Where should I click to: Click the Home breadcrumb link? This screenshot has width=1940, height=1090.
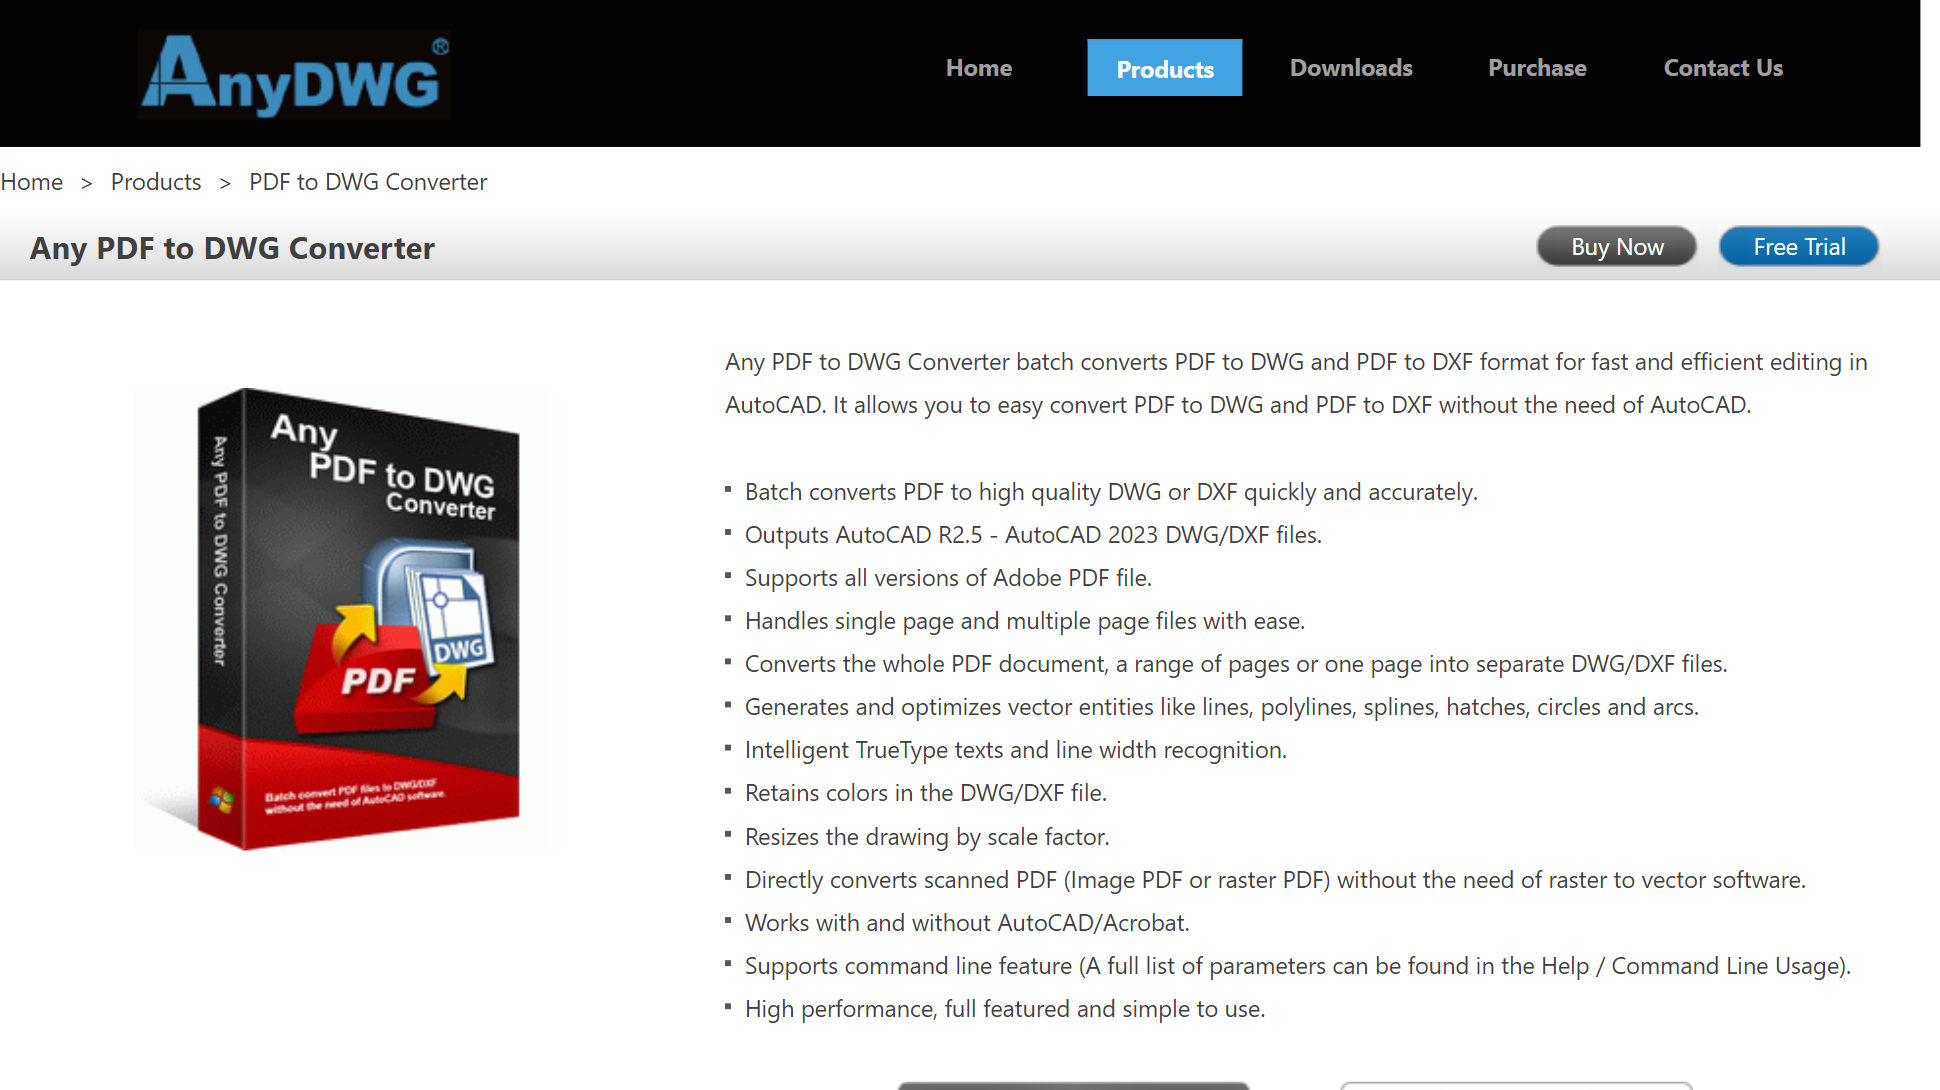coord(32,181)
